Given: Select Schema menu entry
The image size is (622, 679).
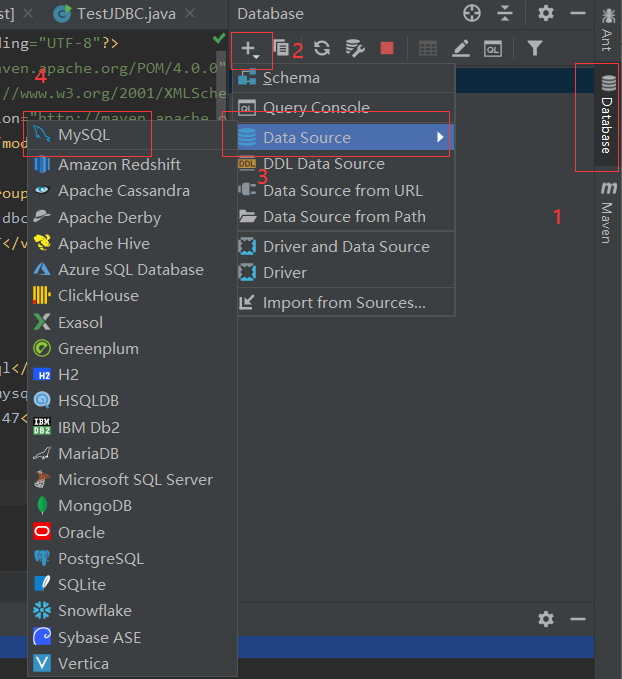Looking at the screenshot, I should point(346,78).
